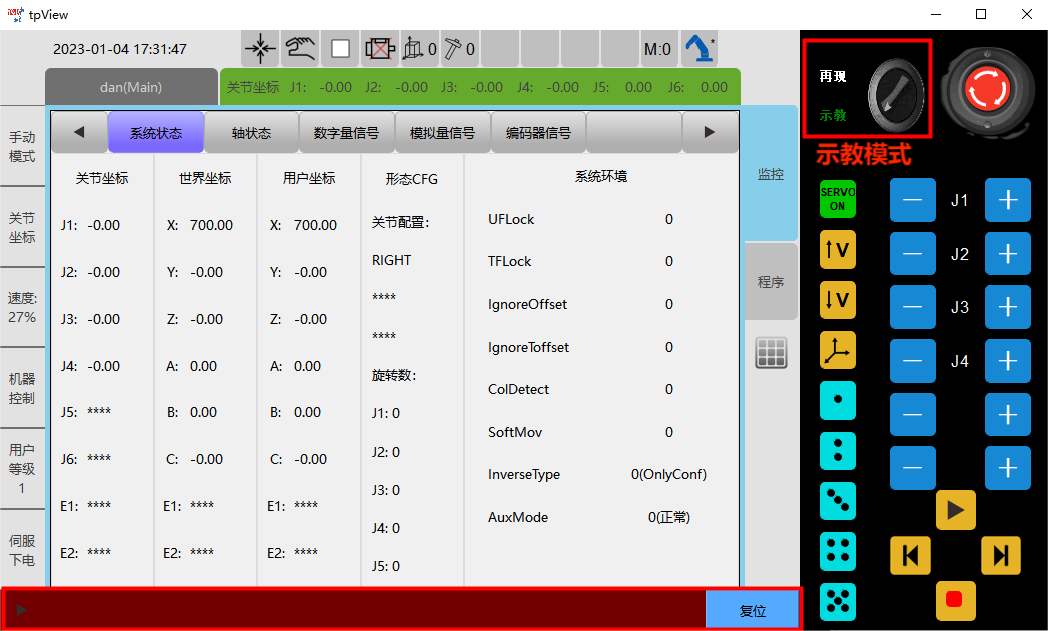The height and width of the screenshot is (631, 1048).
Task: Click the blue robot arm status icon
Action: 699,47
